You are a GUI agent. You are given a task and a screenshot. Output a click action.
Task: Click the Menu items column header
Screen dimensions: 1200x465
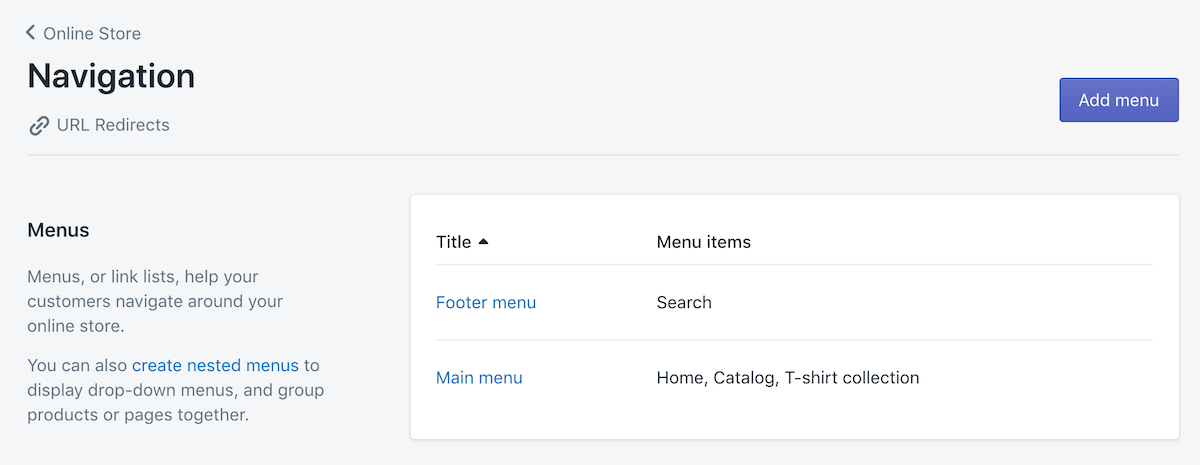[703, 242]
